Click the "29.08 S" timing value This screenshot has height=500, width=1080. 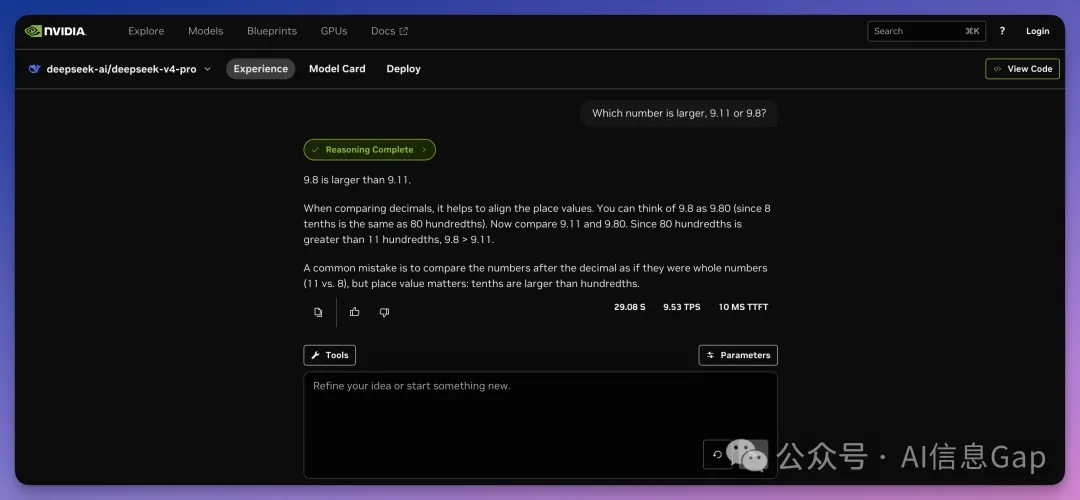(x=630, y=307)
